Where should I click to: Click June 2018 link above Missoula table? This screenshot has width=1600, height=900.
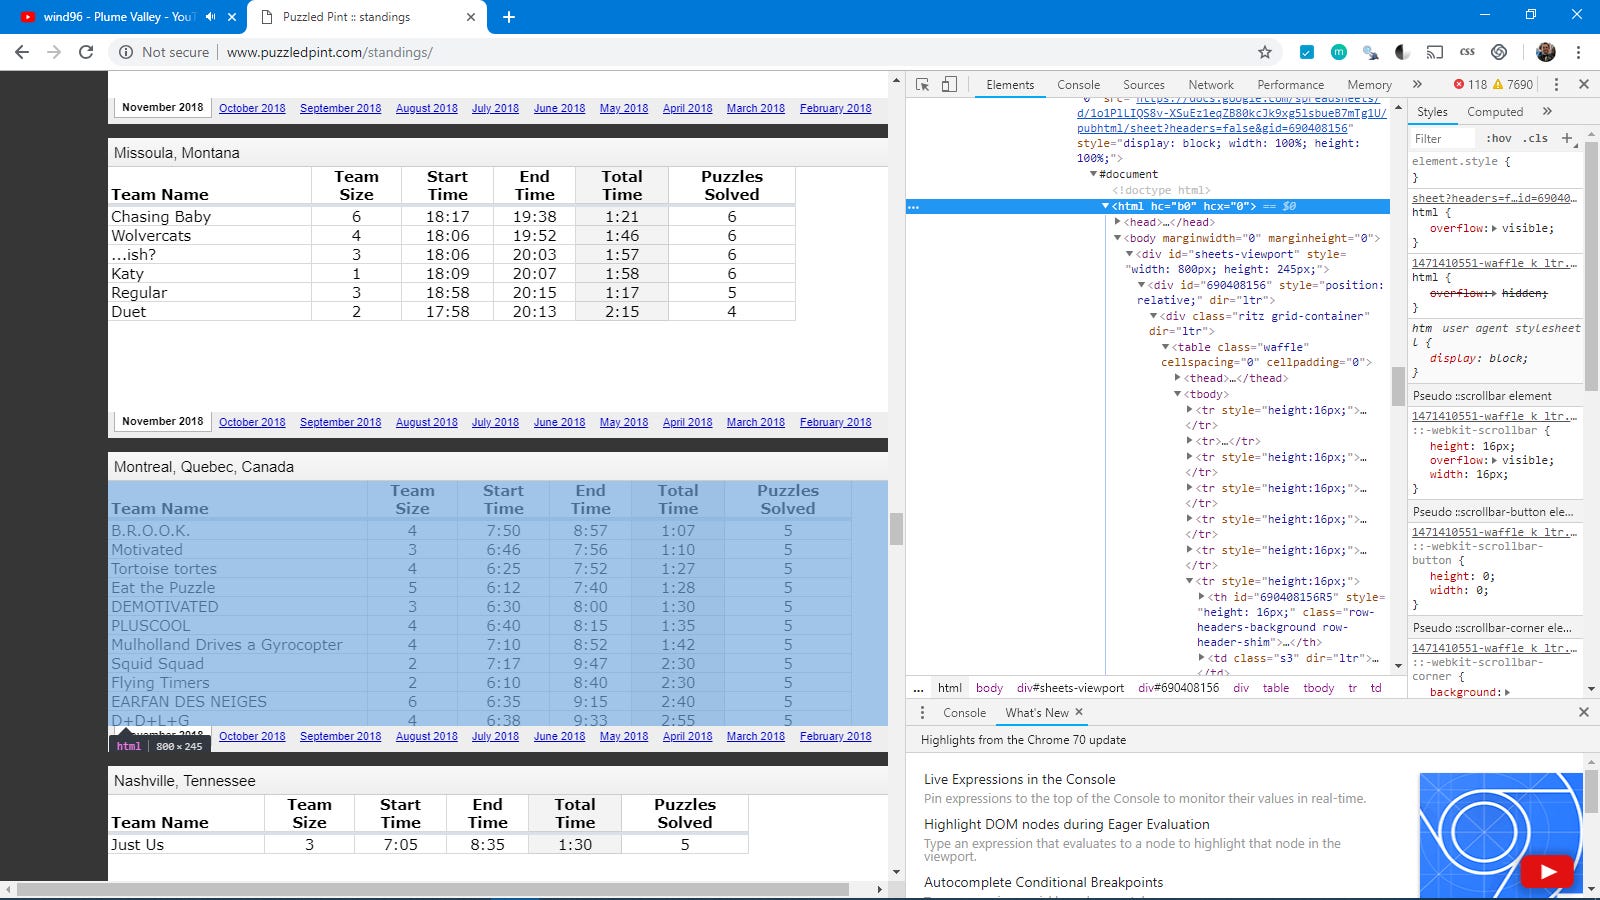tap(559, 108)
